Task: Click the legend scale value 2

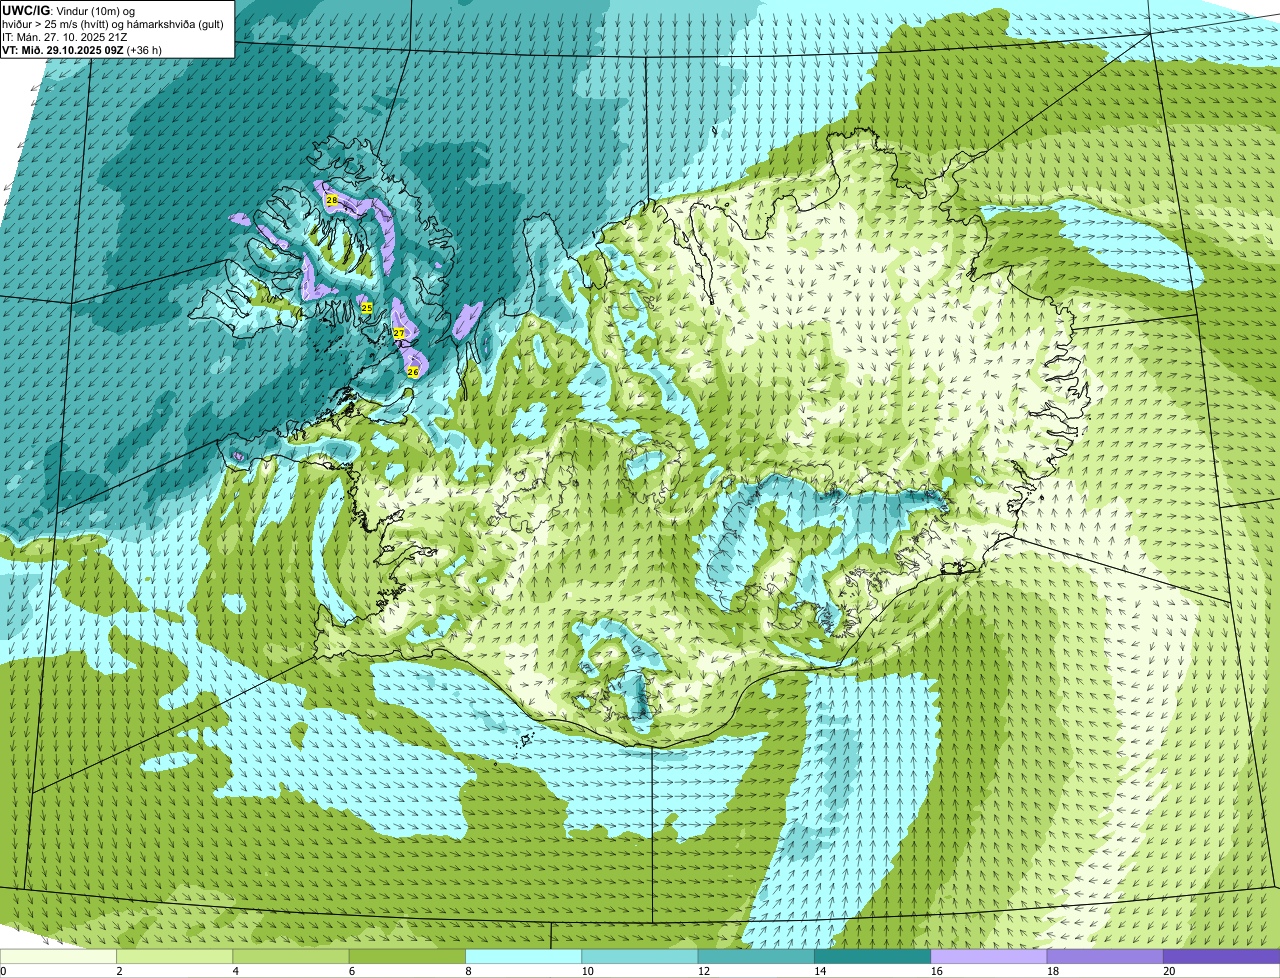Action: coord(120,971)
